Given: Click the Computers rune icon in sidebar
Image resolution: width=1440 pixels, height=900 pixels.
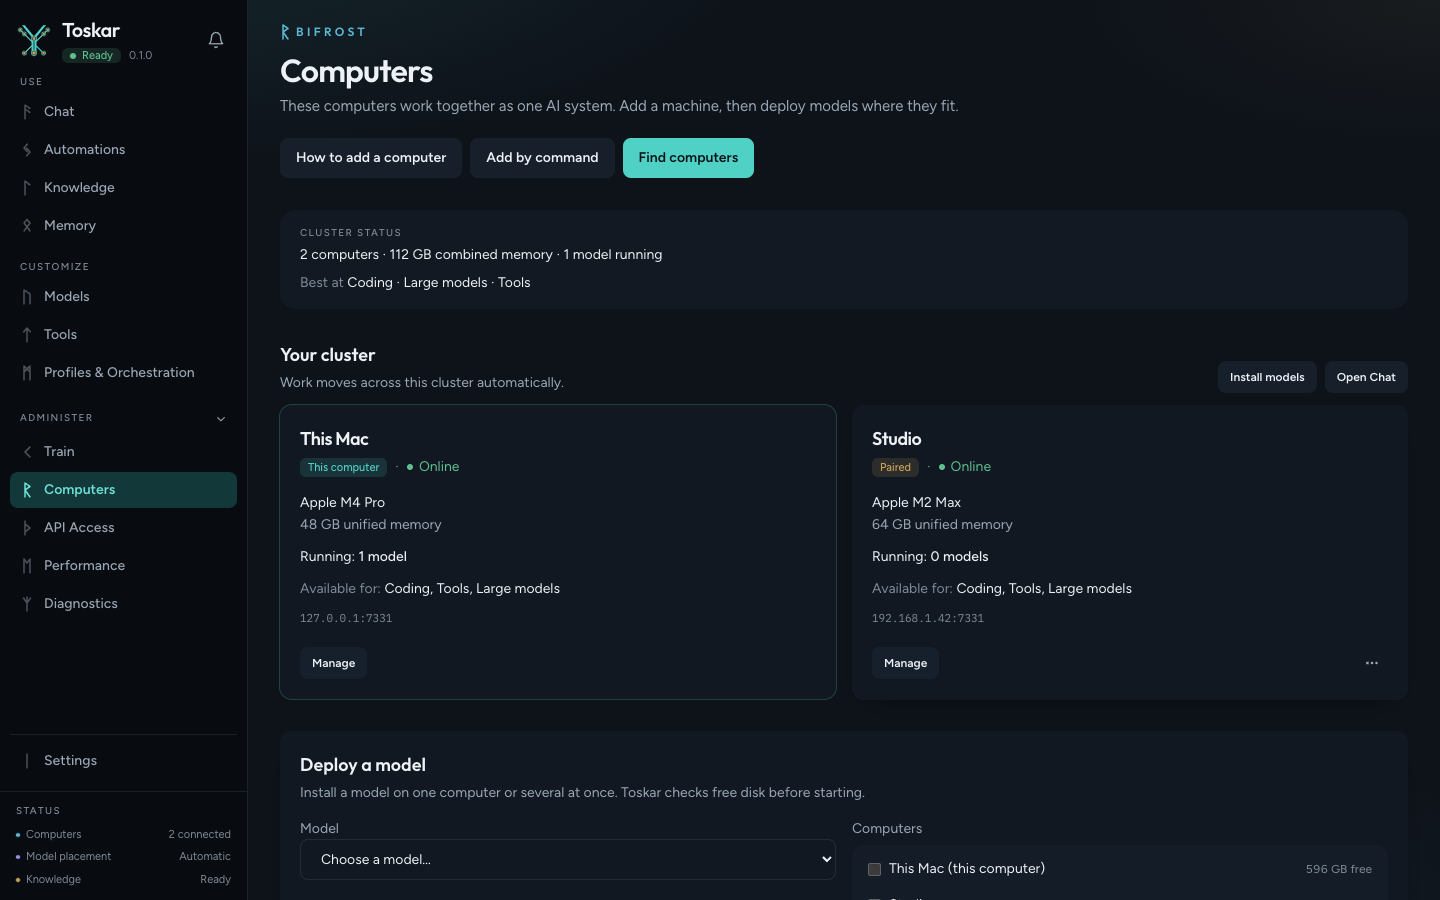Looking at the screenshot, I should [x=27, y=490].
